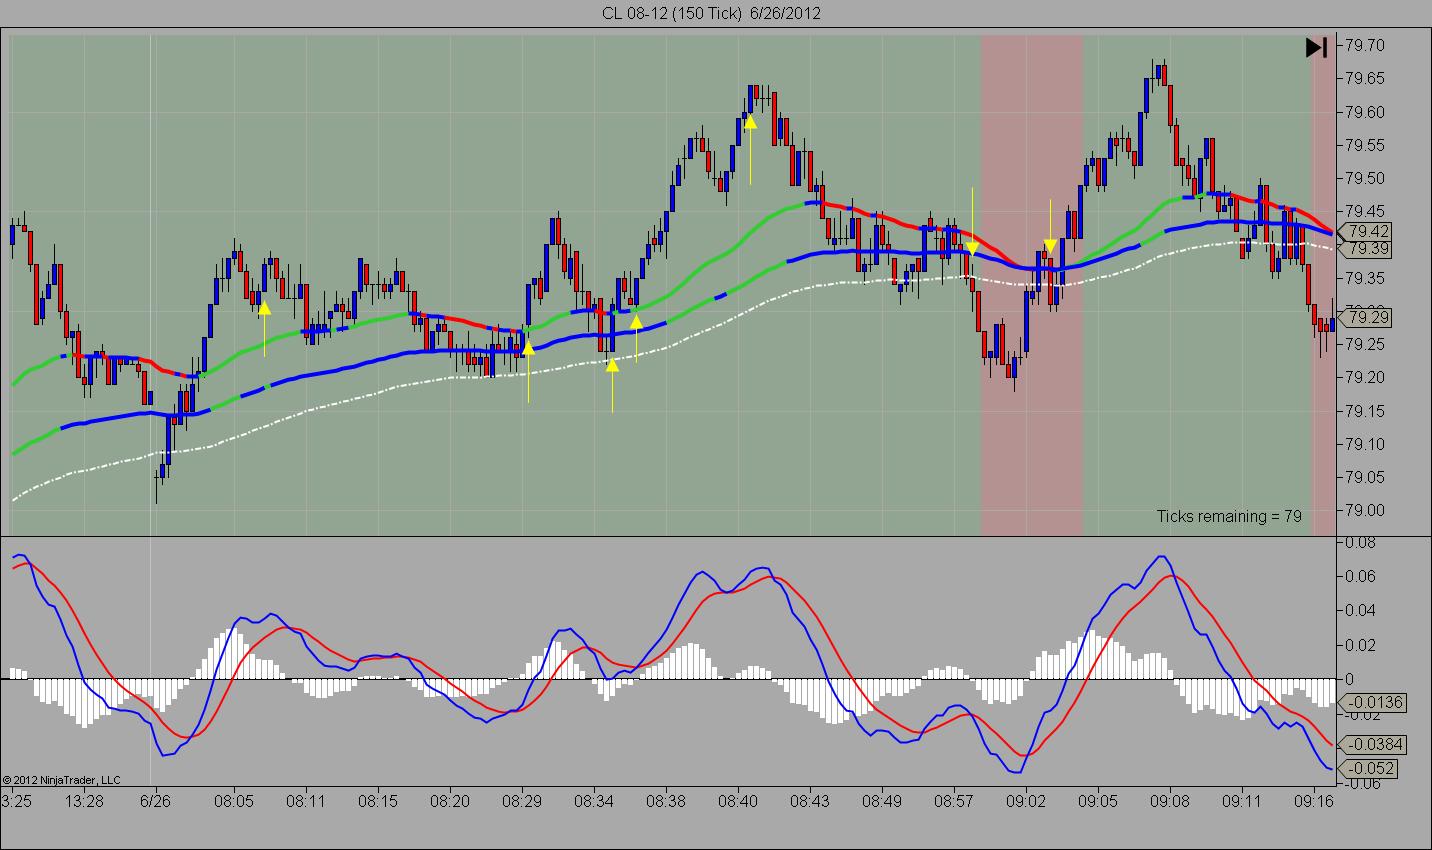Screen dimensions: 1432x850
Task: Click the wide red shaded region near 09:02
Action: coord(1032,285)
